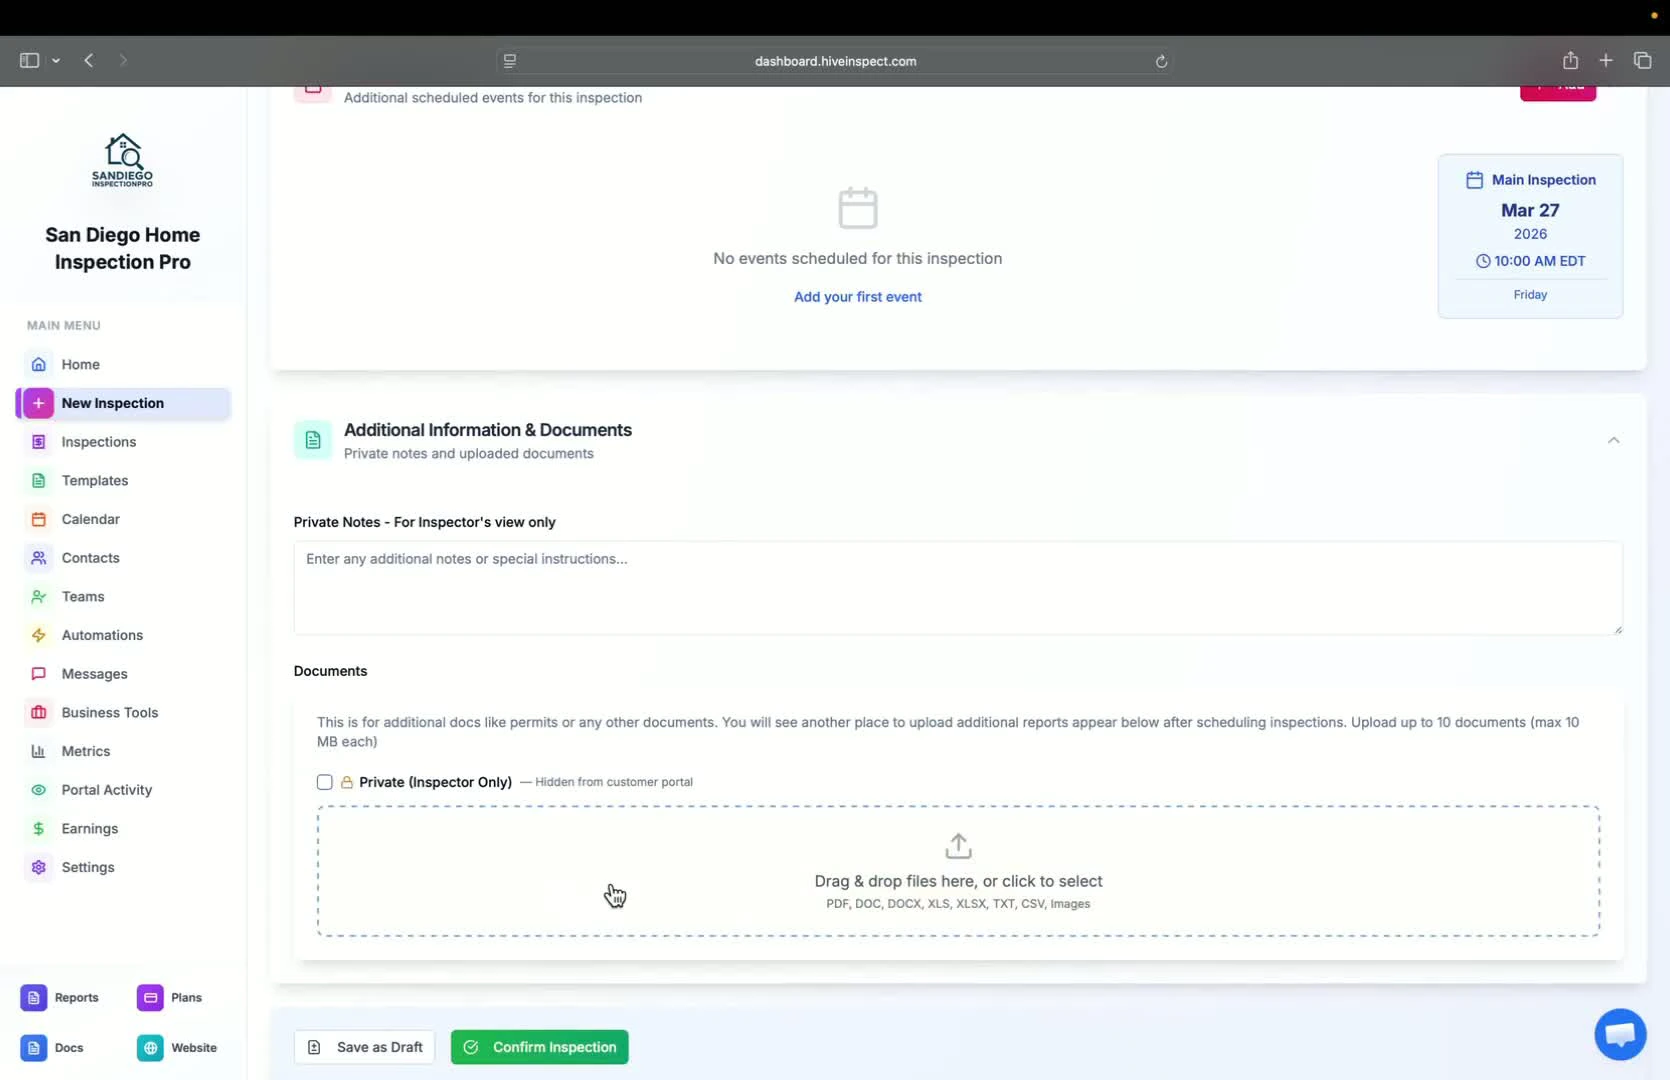Viewport: 1670px width, 1080px height.
Task: Click the Inspections list icon
Action: (38, 442)
